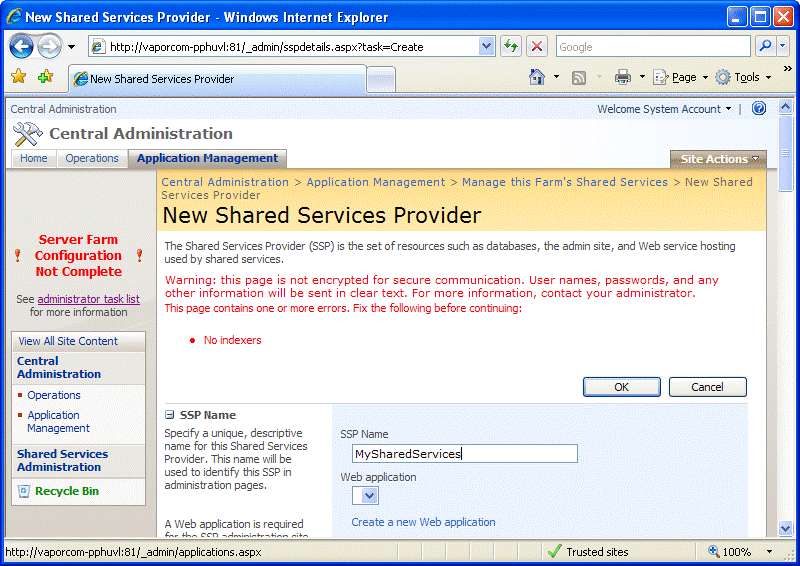Select the New Shared Services Provider tab

217,79
